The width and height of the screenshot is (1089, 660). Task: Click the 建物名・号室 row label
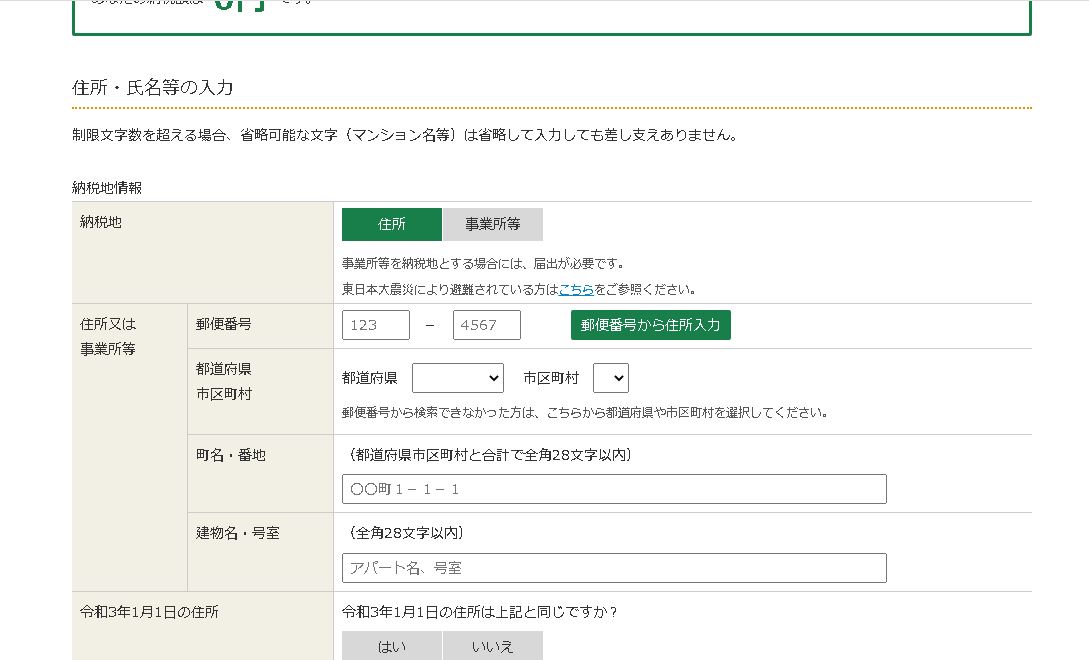coord(237,533)
